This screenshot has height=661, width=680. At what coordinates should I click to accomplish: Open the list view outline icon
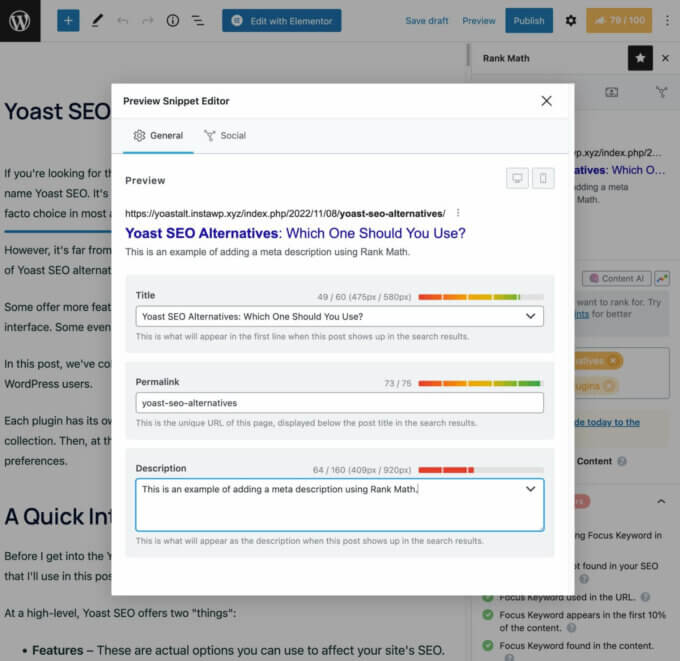click(198, 20)
